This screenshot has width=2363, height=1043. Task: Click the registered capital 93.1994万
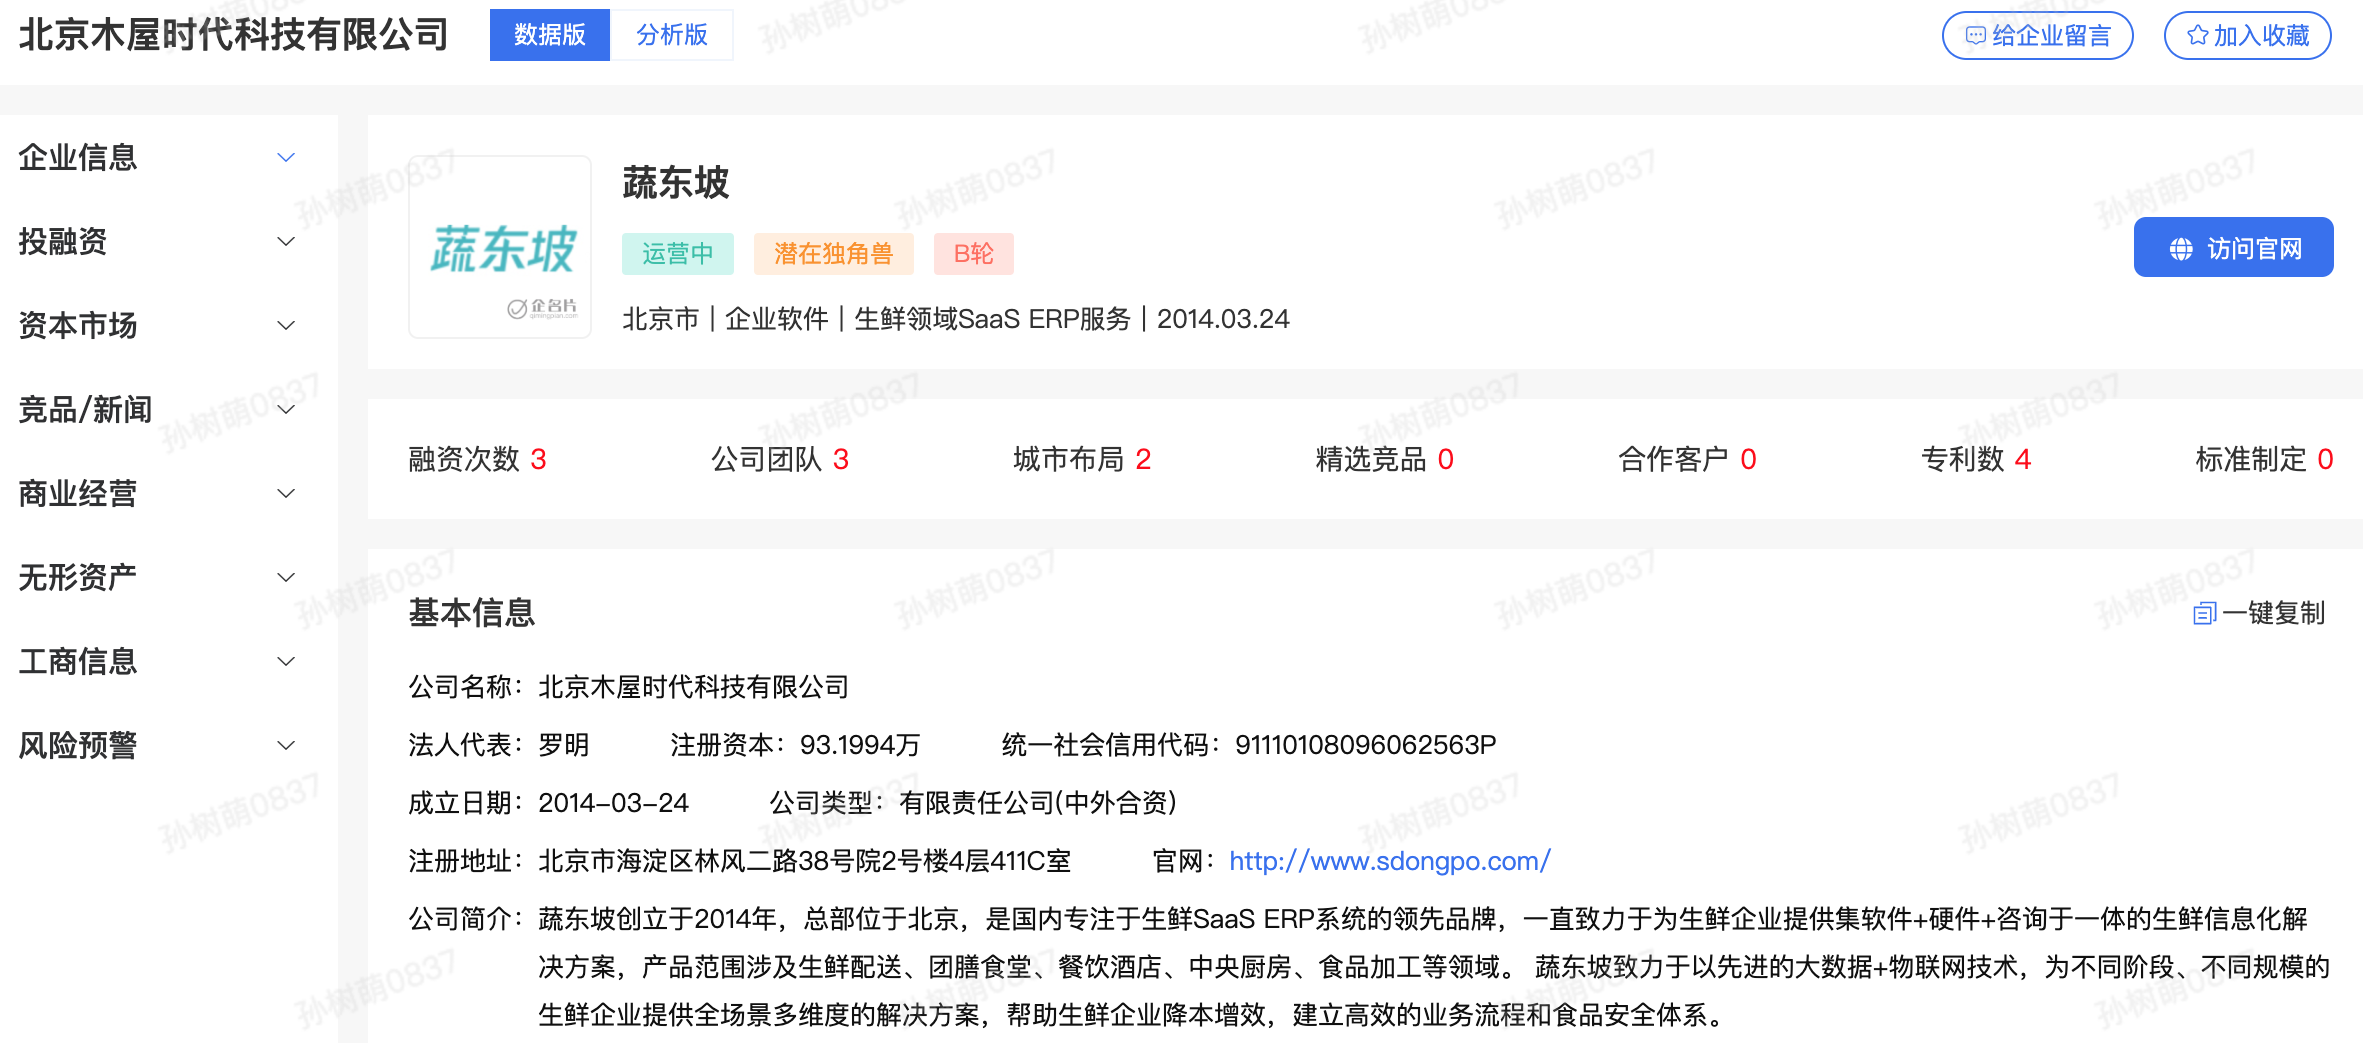pyautogui.click(x=860, y=745)
